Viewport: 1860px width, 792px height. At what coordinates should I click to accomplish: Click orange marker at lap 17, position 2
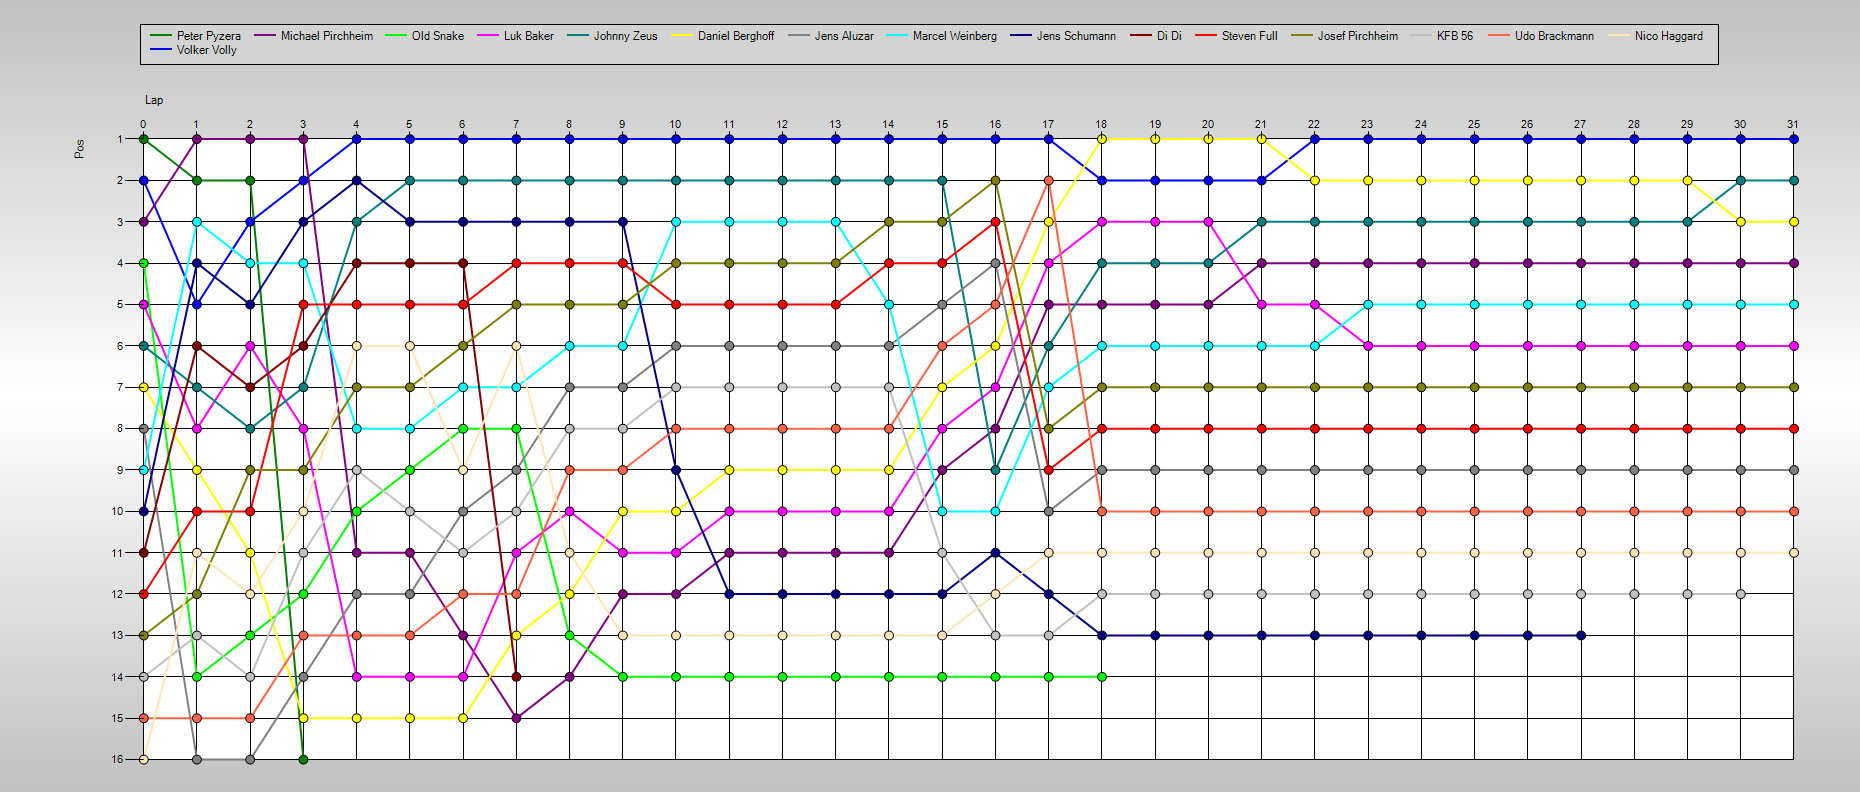point(1048,180)
